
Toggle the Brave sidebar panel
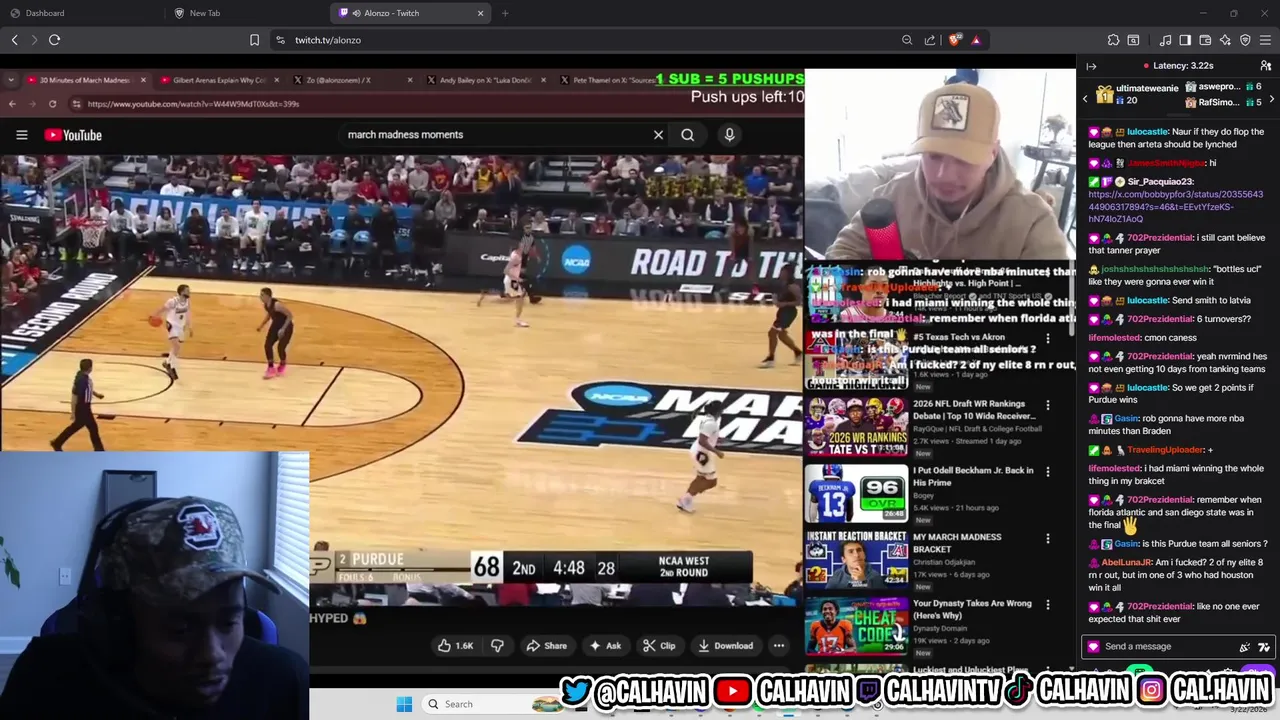tap(1185, 40)
